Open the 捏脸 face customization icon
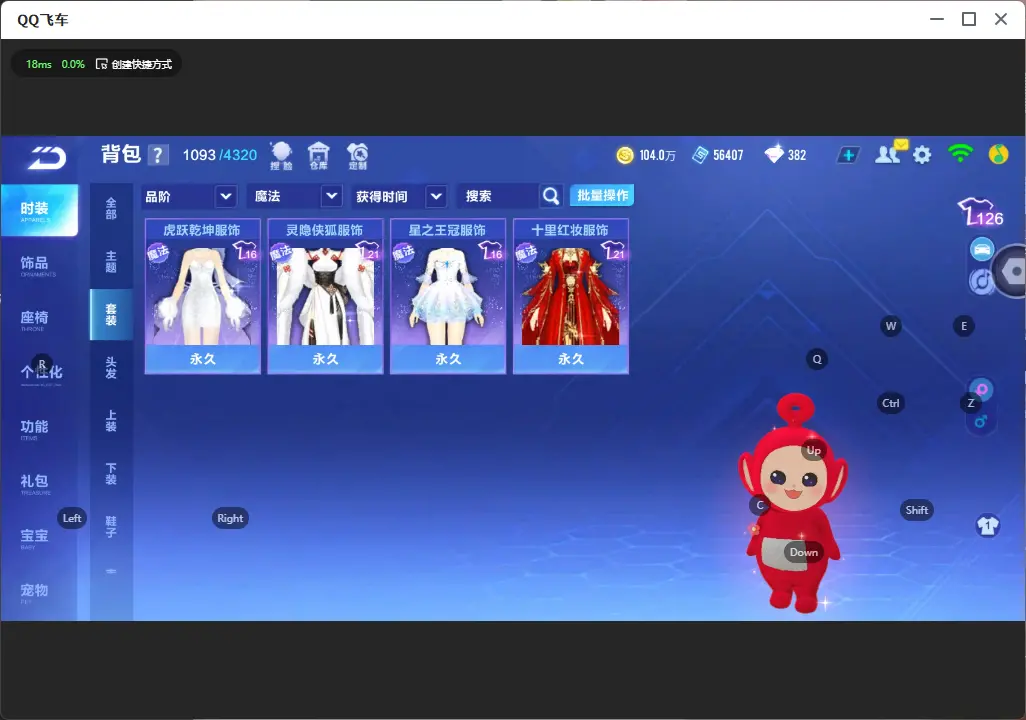 (x=281, y=156)
